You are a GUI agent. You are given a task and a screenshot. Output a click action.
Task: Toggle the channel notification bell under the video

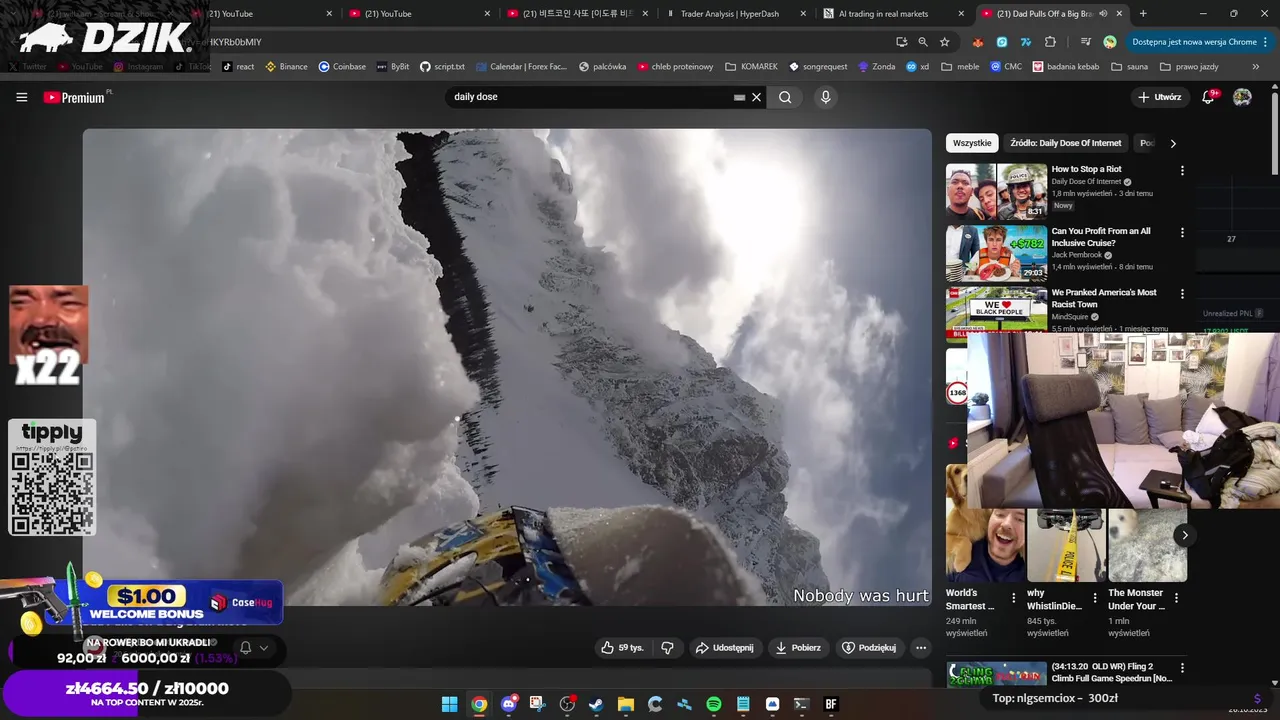coord(245,648)
